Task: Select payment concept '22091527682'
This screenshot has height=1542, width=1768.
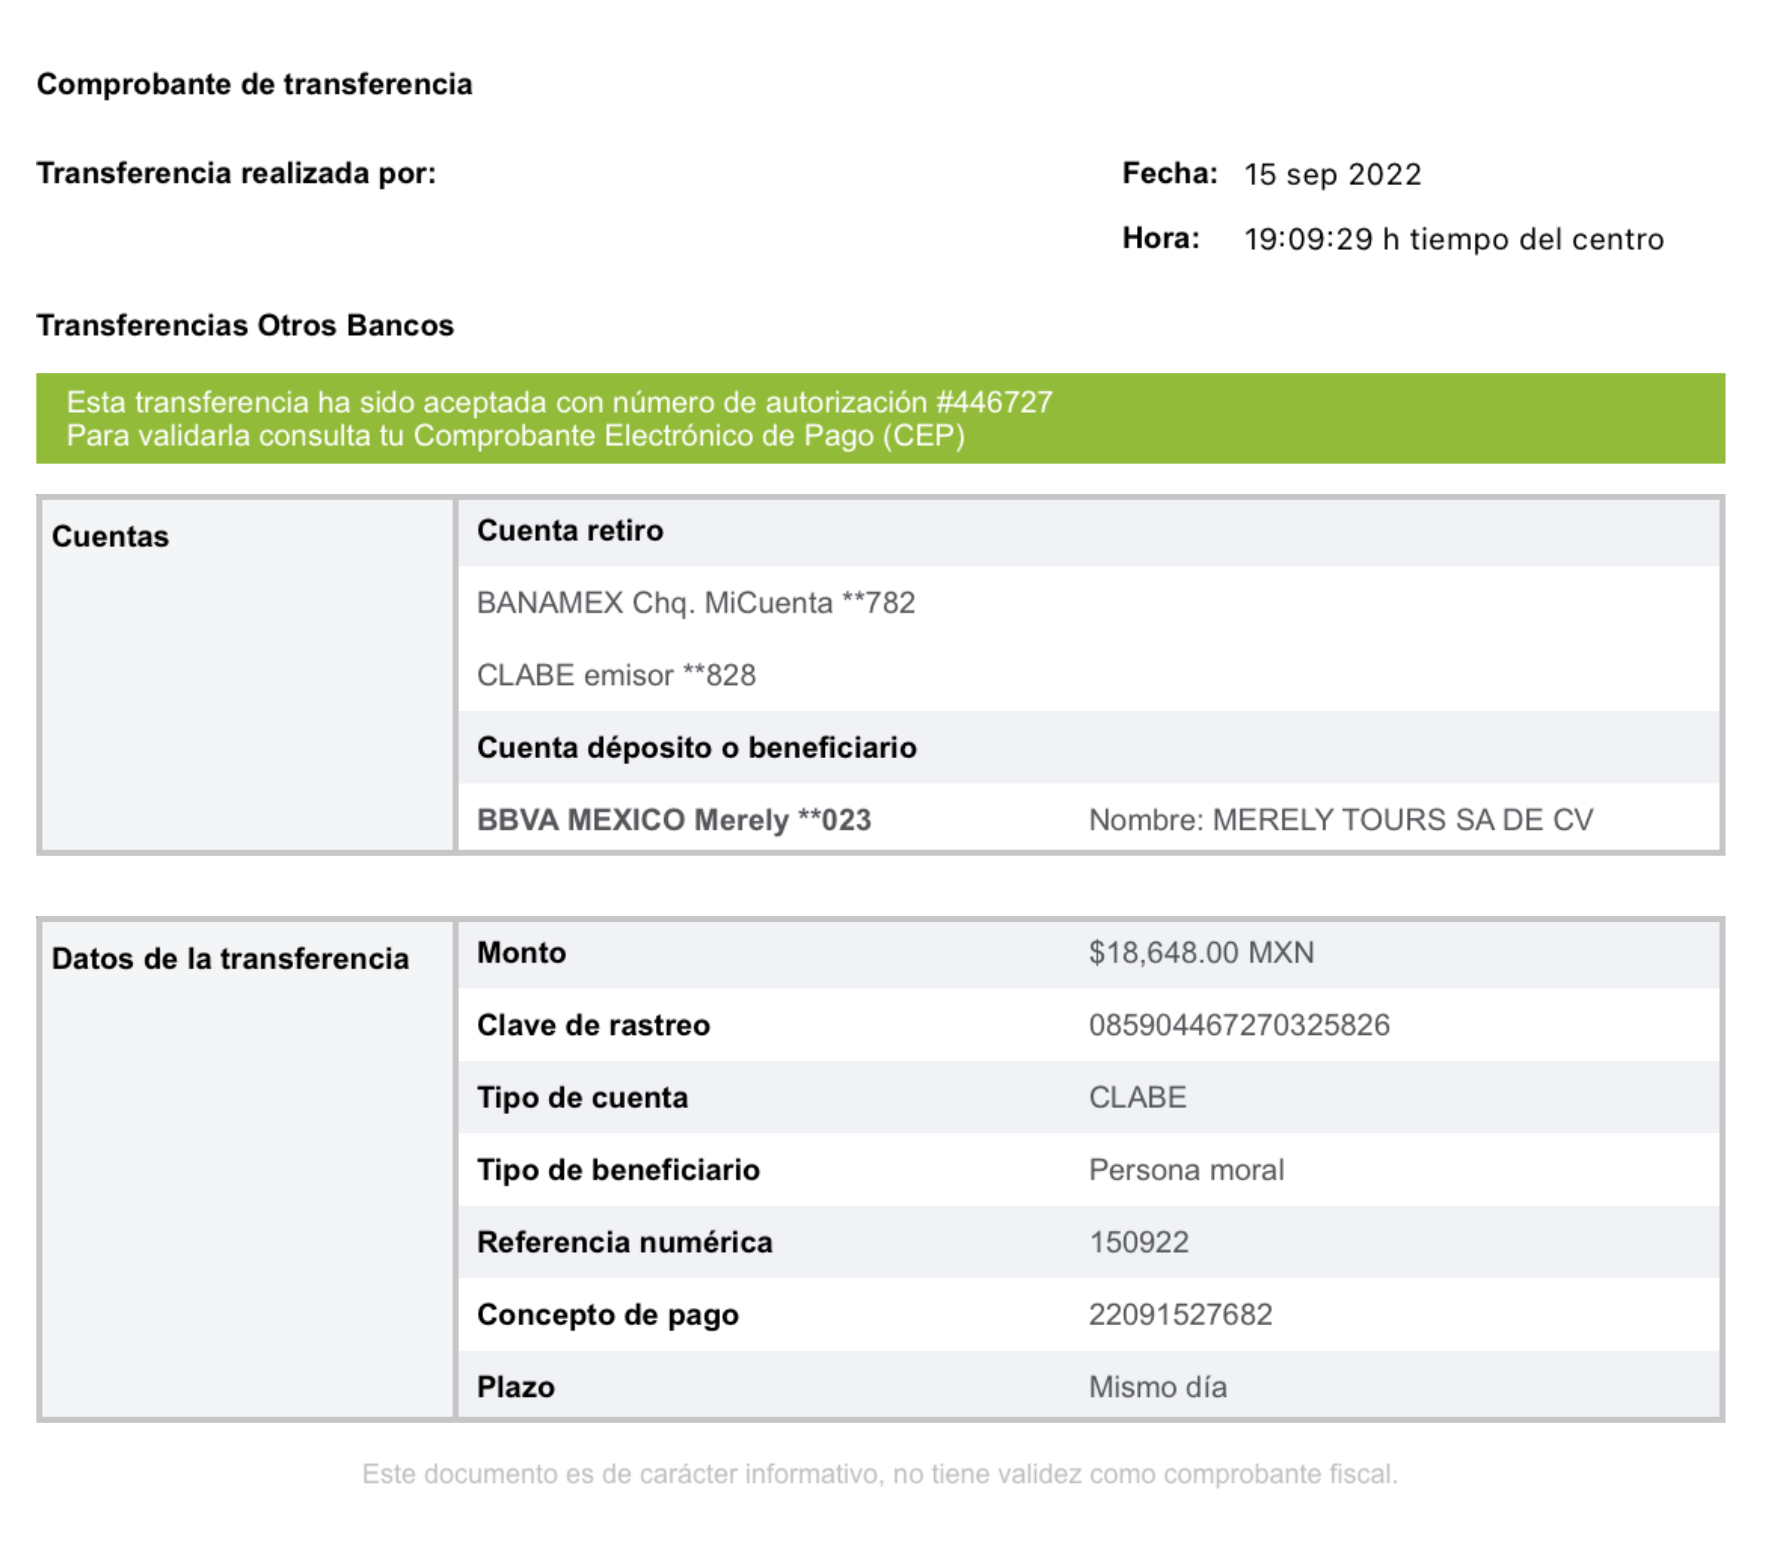Action: [x=1180, y=1314]
